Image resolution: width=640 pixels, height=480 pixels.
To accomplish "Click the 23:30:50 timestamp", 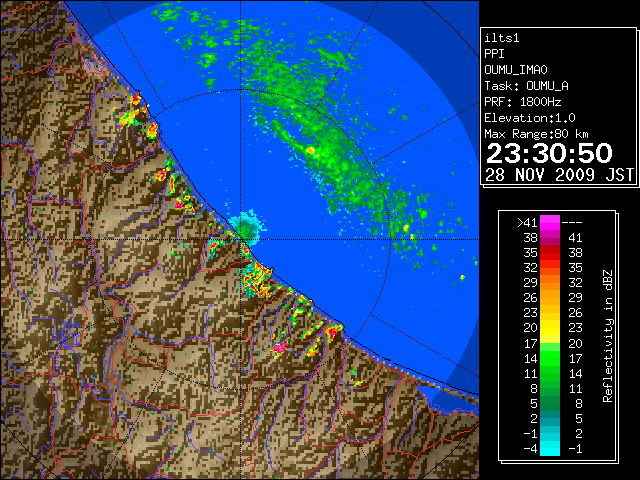I will click(549, 153).
